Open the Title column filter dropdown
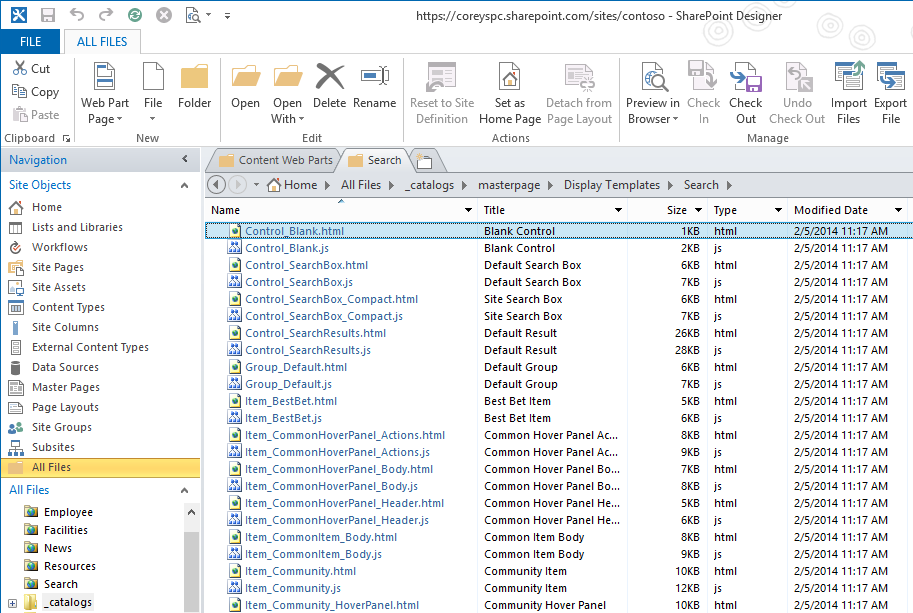The width and height of the screenshot is (913, 613). (x=618, y=210)
